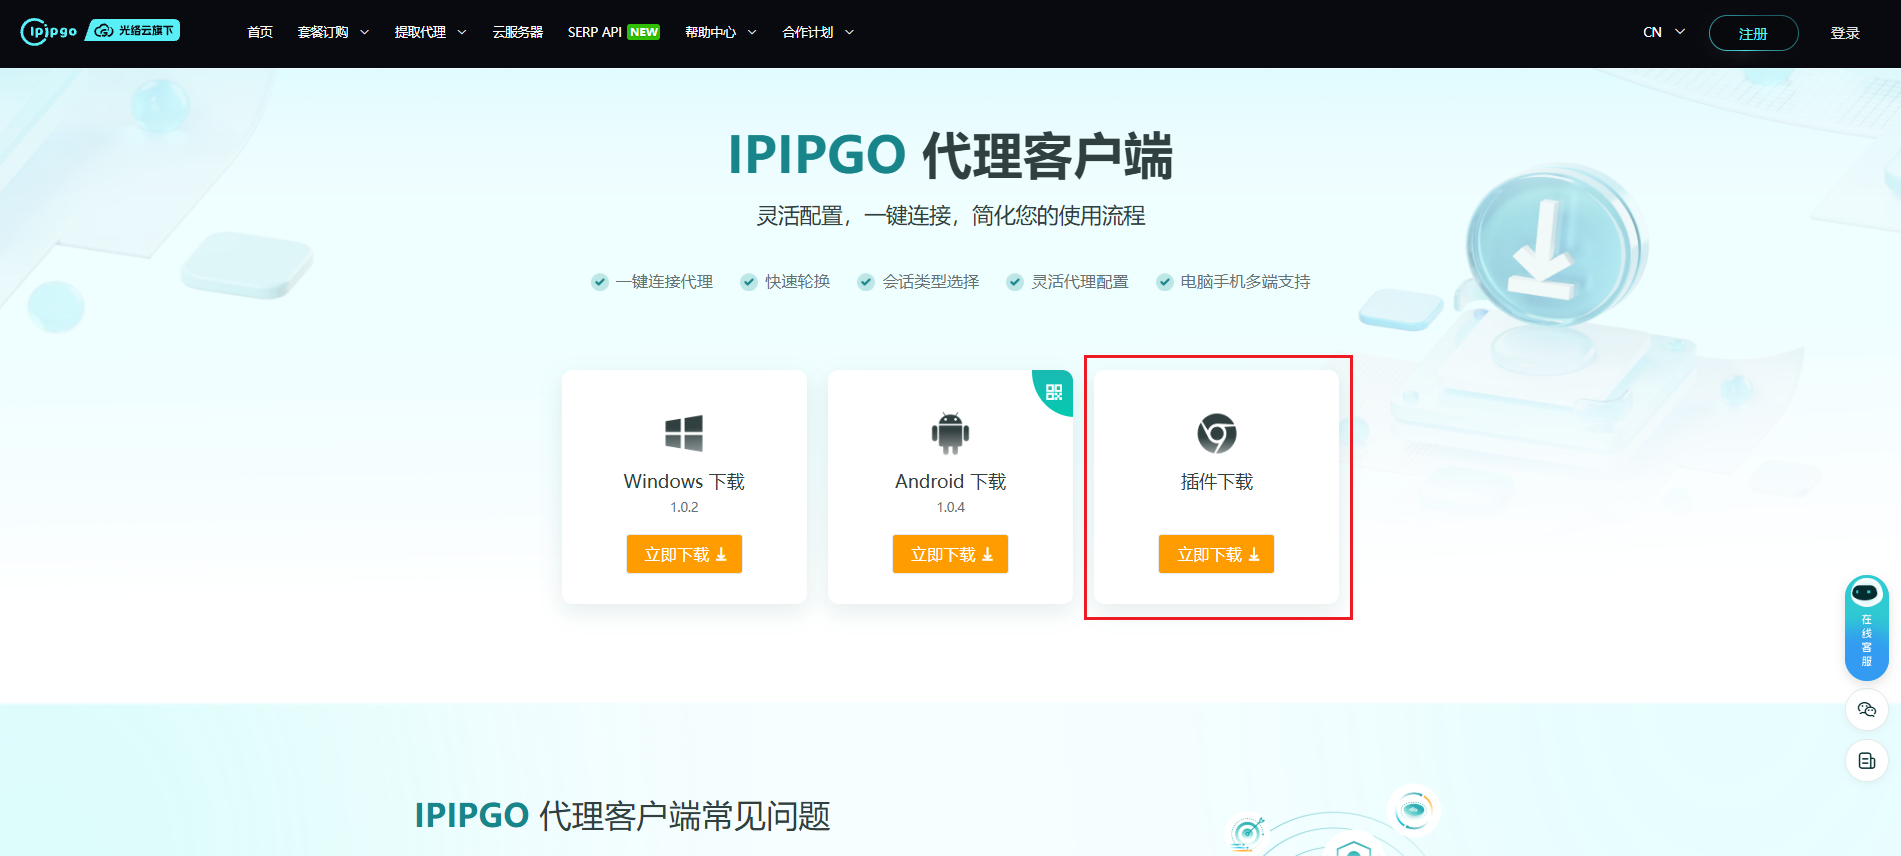Click the WeChat chat bubble icon
Image resolution: width=1901 pixels, height=856 pixels.
coord(1866,710)
